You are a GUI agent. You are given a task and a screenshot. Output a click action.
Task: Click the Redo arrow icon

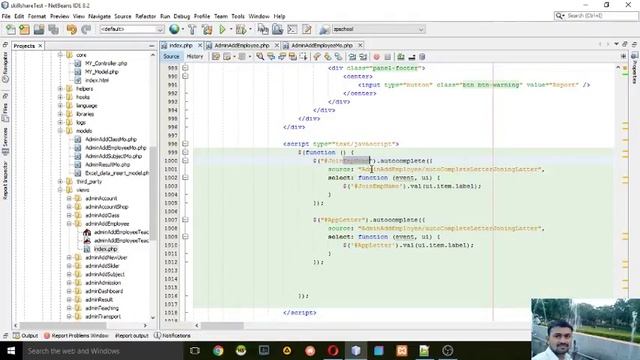click(x=86, y=29)
